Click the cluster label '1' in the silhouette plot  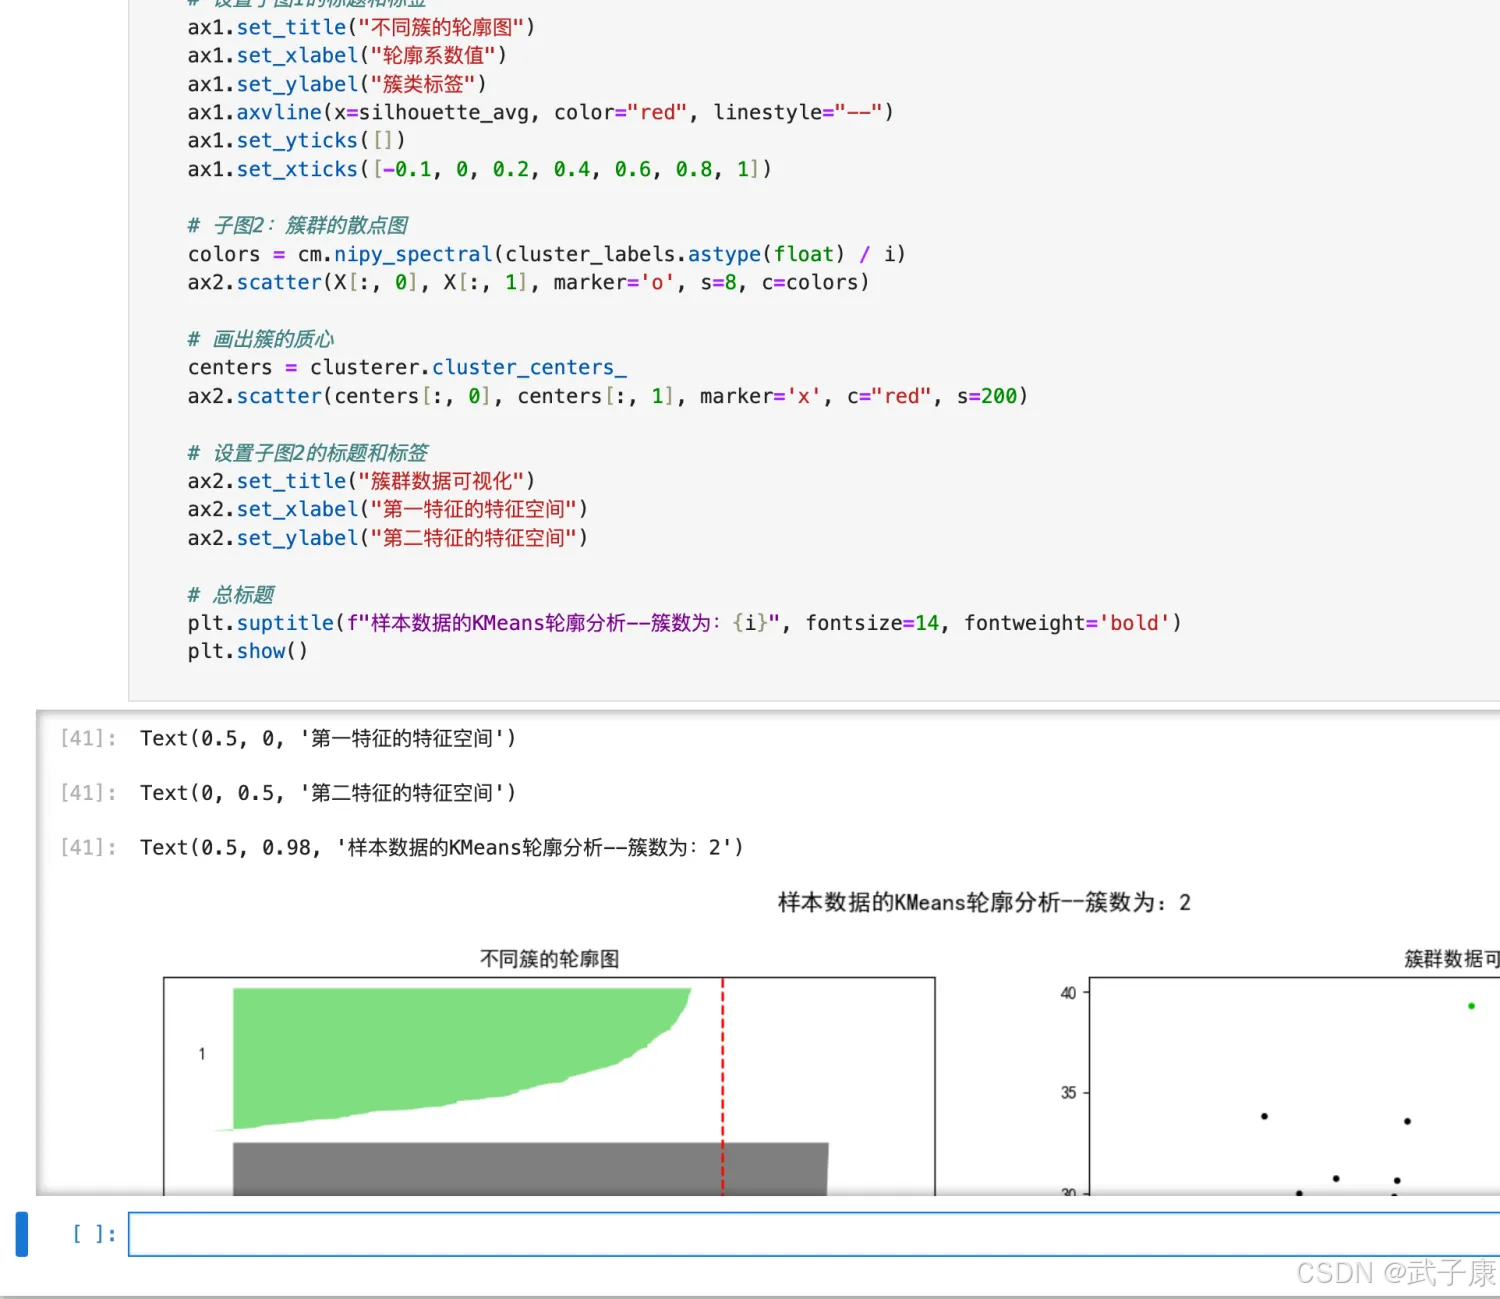(x=202, y=1054)
